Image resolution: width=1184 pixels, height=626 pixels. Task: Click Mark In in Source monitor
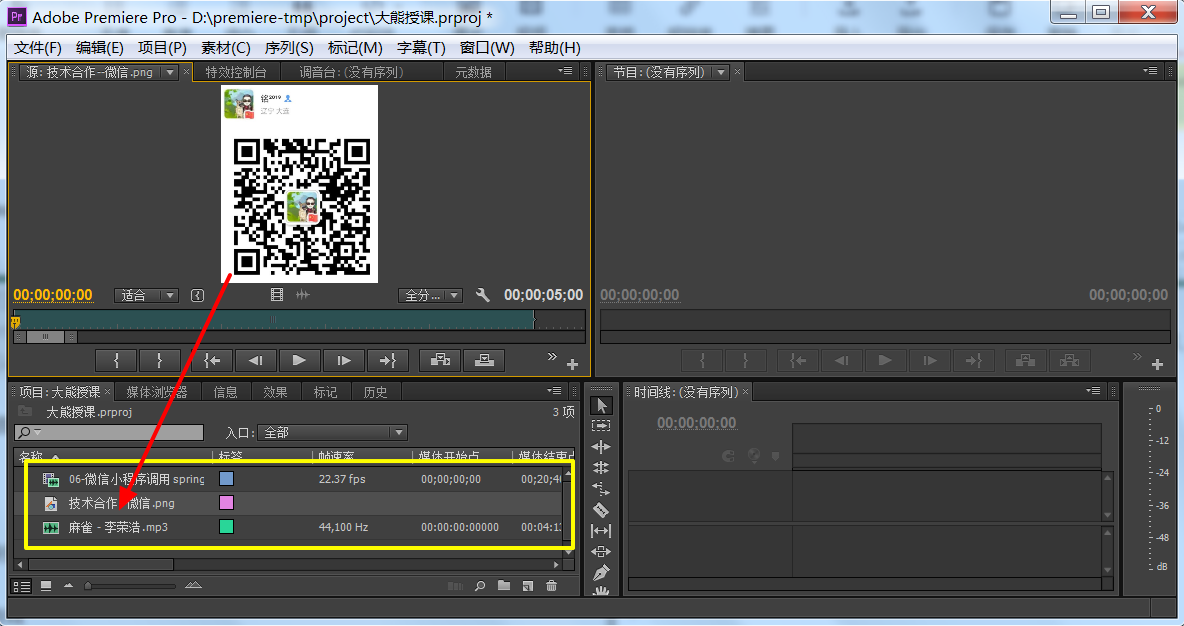coord(116,361)
